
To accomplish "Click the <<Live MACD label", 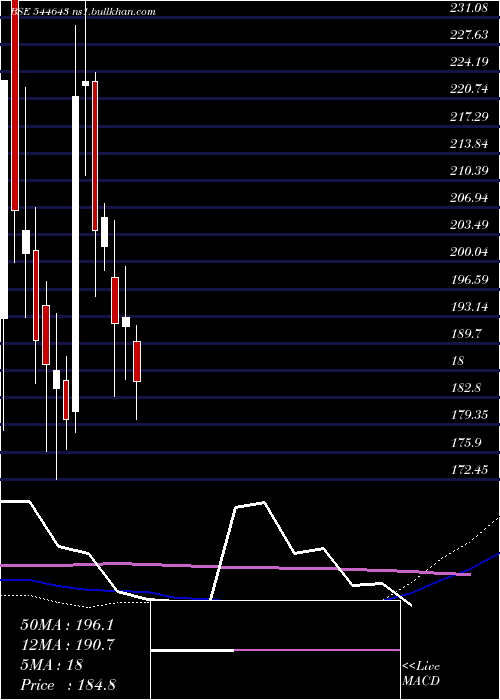I will (421, 673).
